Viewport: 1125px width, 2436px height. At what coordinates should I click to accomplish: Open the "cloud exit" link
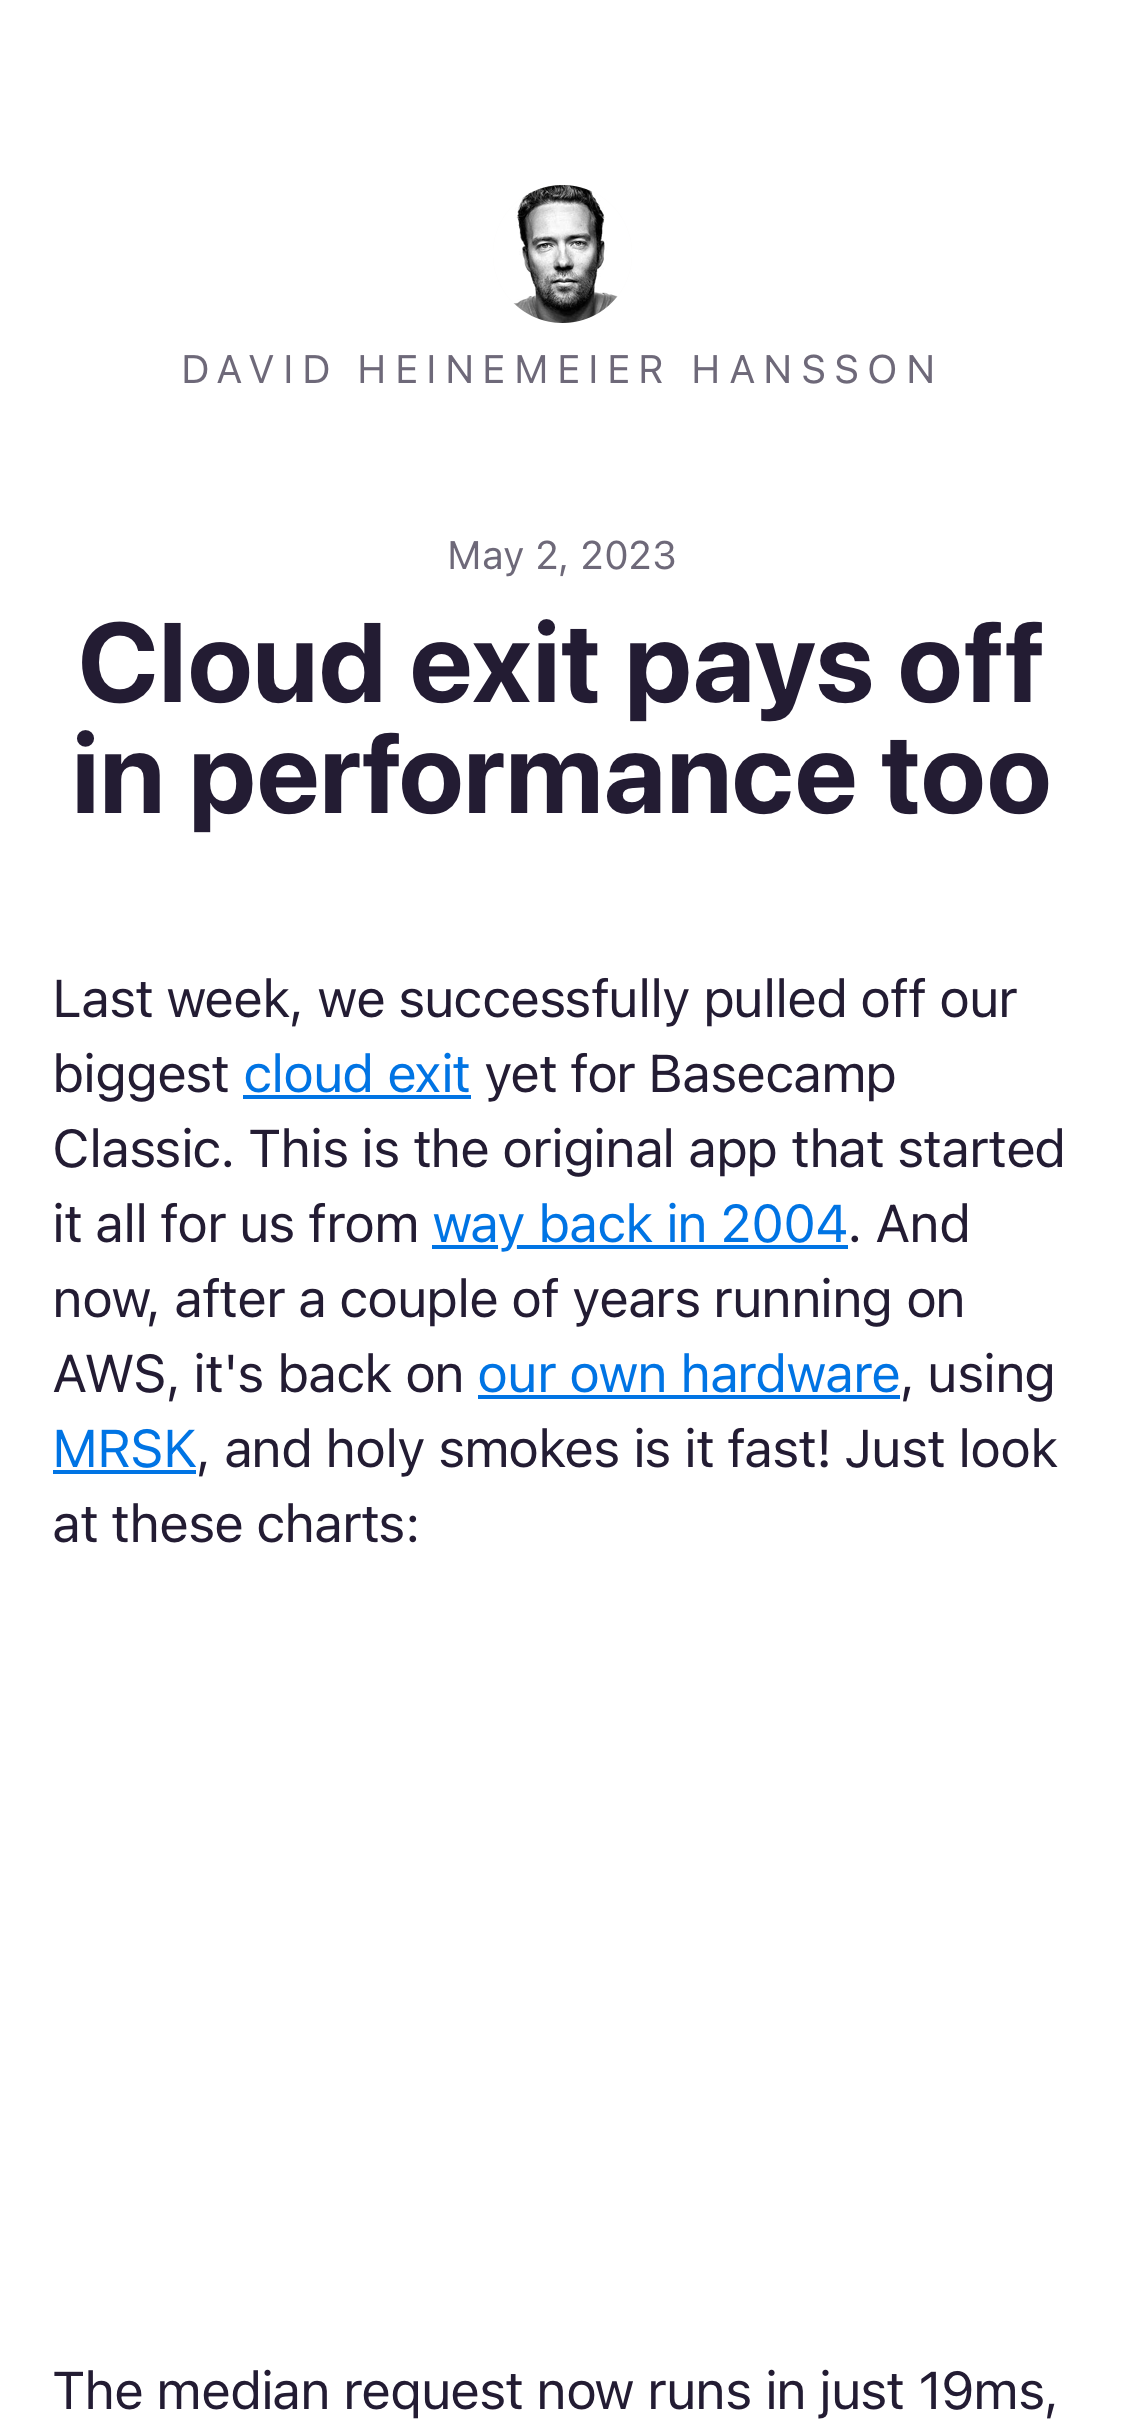(x=357, y=1075)
